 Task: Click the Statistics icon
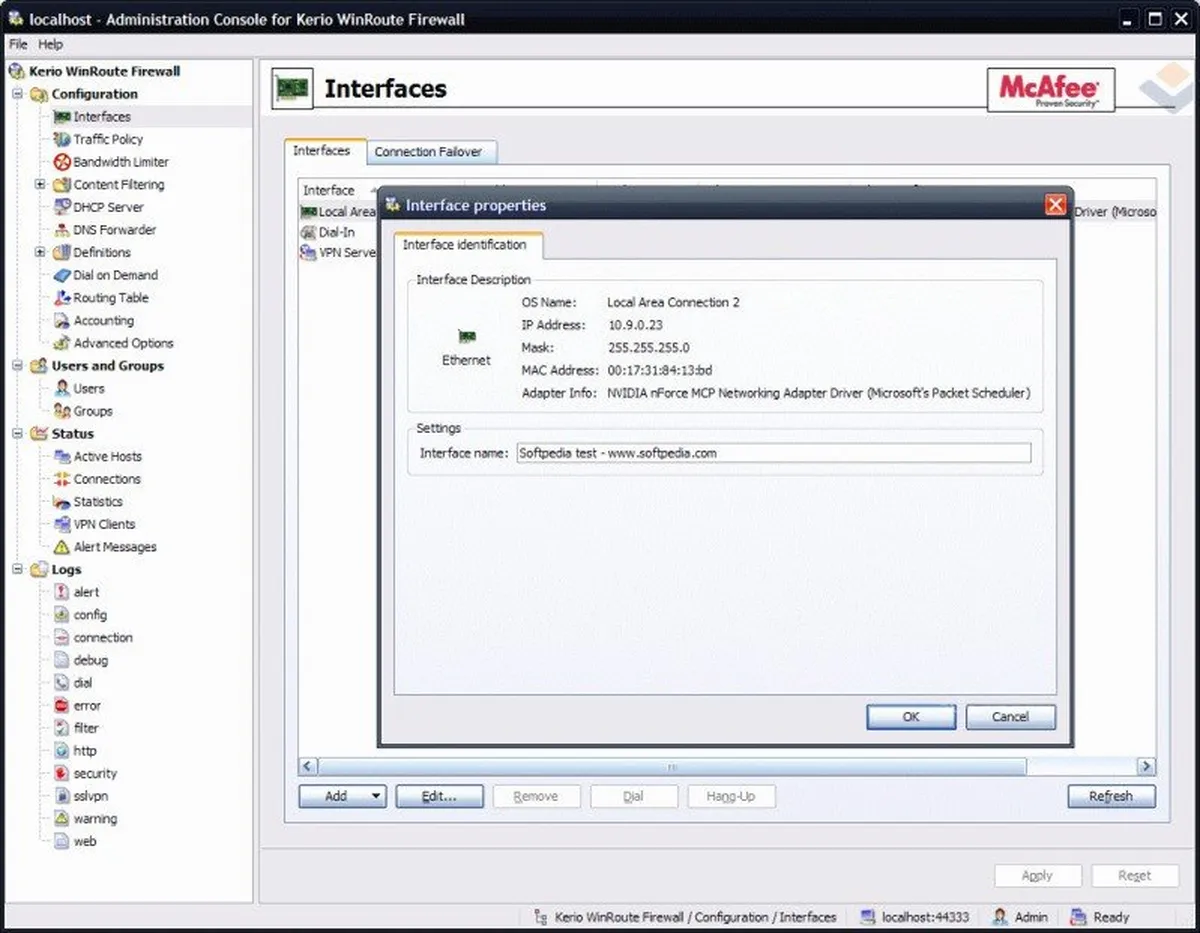point(62,502)
